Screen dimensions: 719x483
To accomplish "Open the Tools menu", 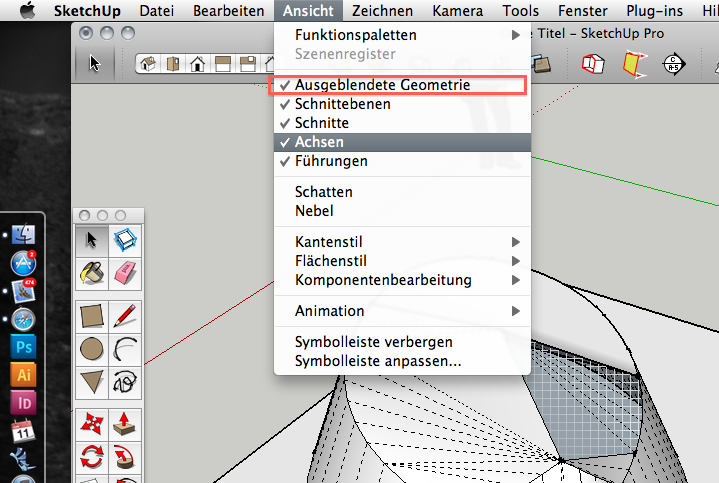I will (520, 11).
